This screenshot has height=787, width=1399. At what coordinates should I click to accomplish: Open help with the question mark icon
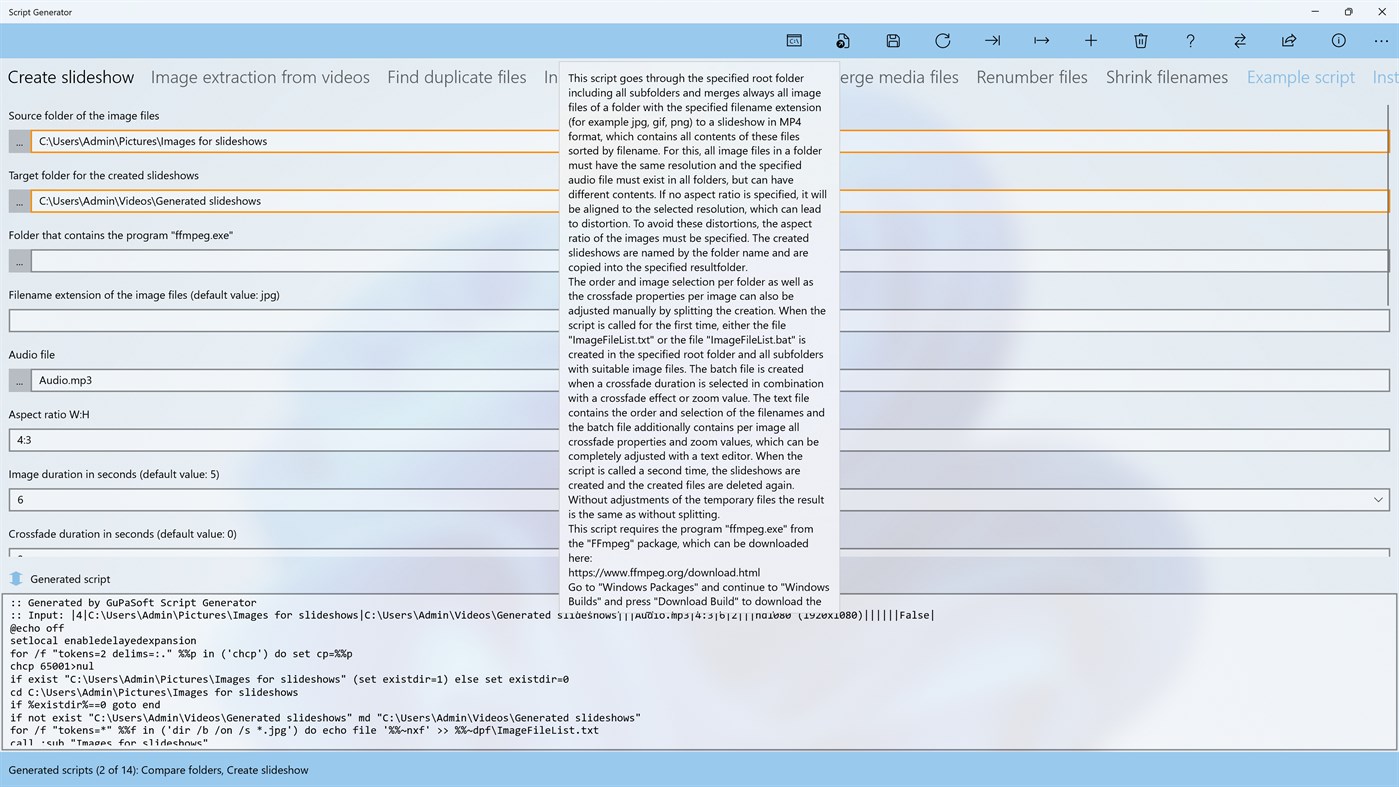tap(1190, 41)
